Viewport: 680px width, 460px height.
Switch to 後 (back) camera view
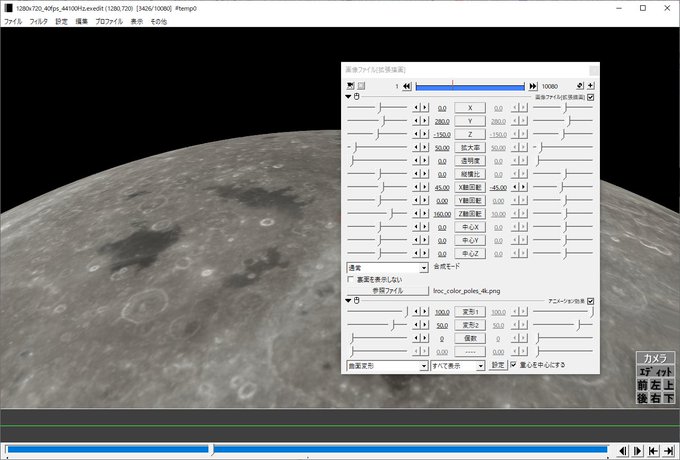click(x=642, y=398)
